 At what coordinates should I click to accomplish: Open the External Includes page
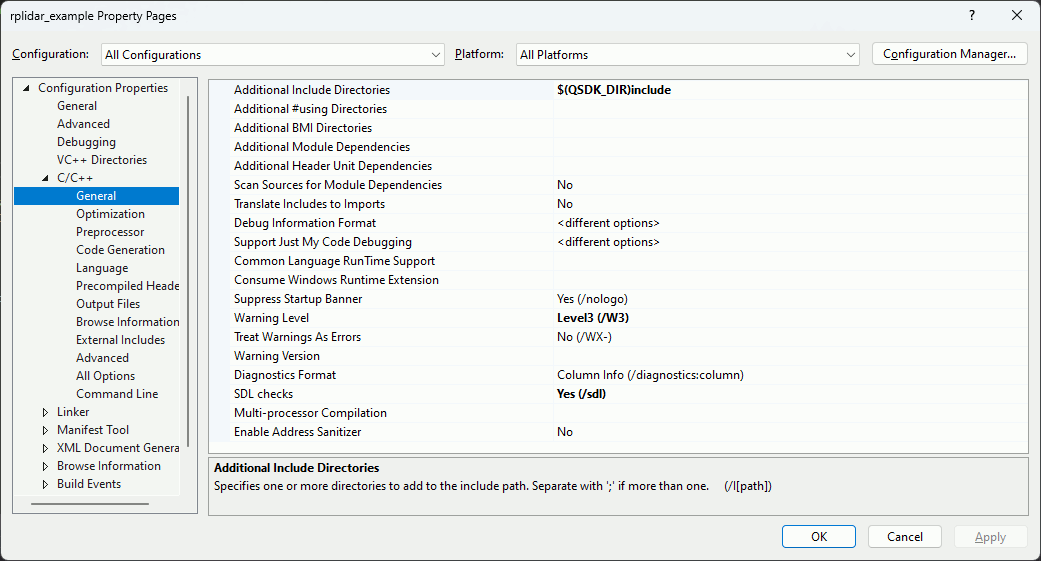(120, 339)
